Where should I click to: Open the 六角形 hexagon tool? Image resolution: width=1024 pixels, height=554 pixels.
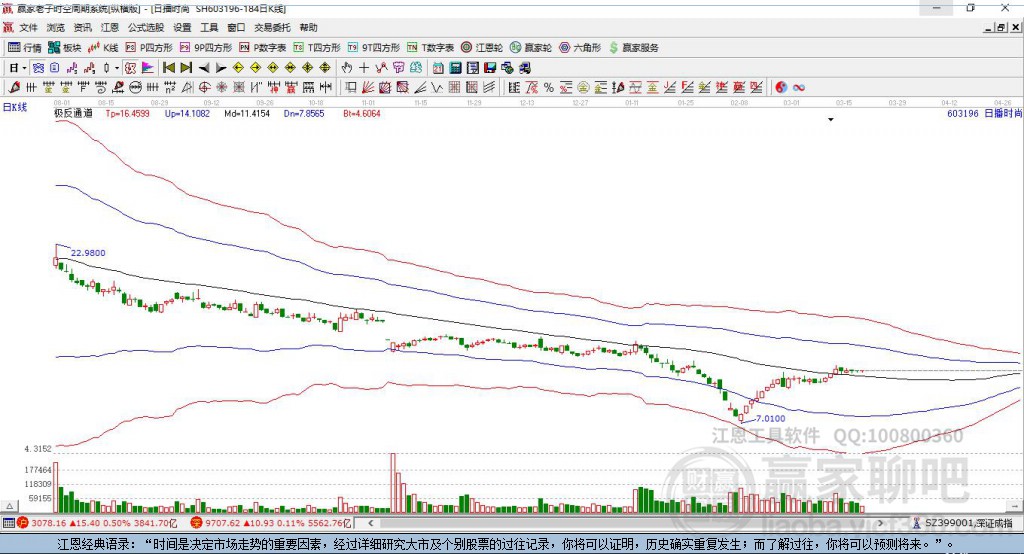pyautogui.click(x=580, y=48)
